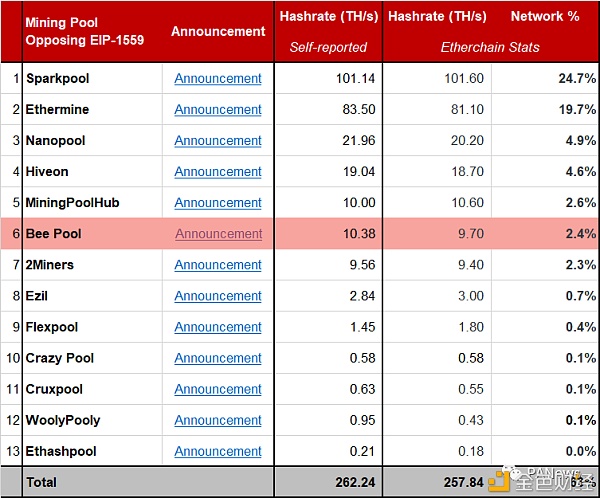Image resolution: width=600 pixels, height=498 pixels.
Task: Click the network share 19.7%
Action: 577,109
